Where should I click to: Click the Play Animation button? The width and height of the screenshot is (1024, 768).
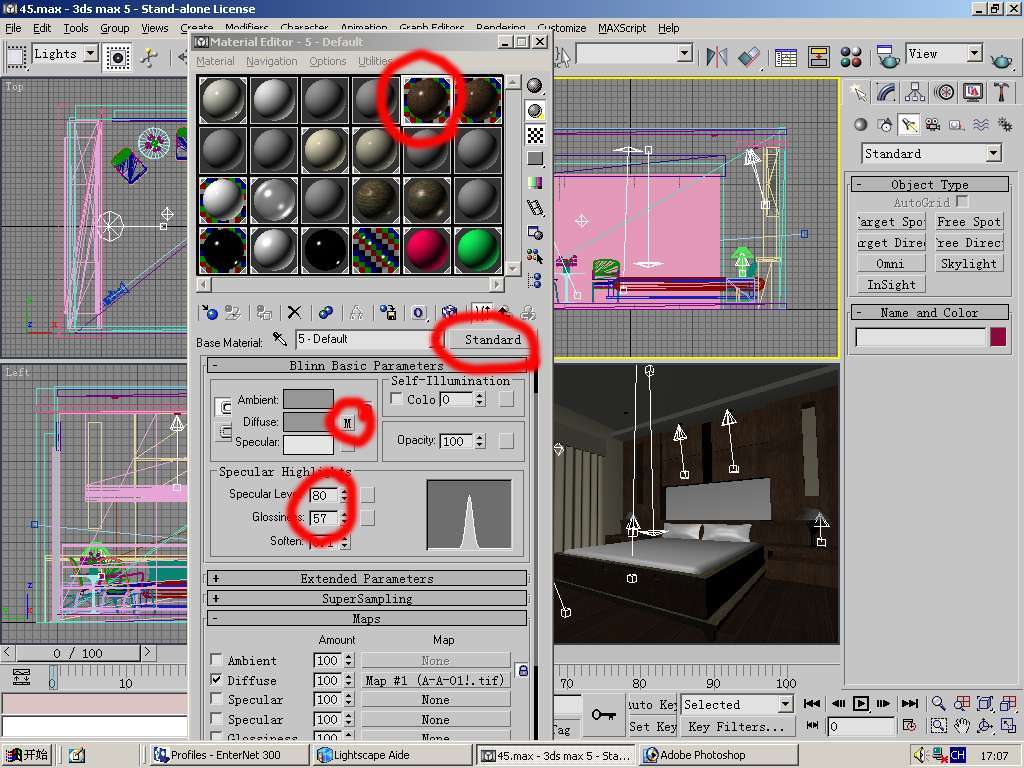coord(861,703)
